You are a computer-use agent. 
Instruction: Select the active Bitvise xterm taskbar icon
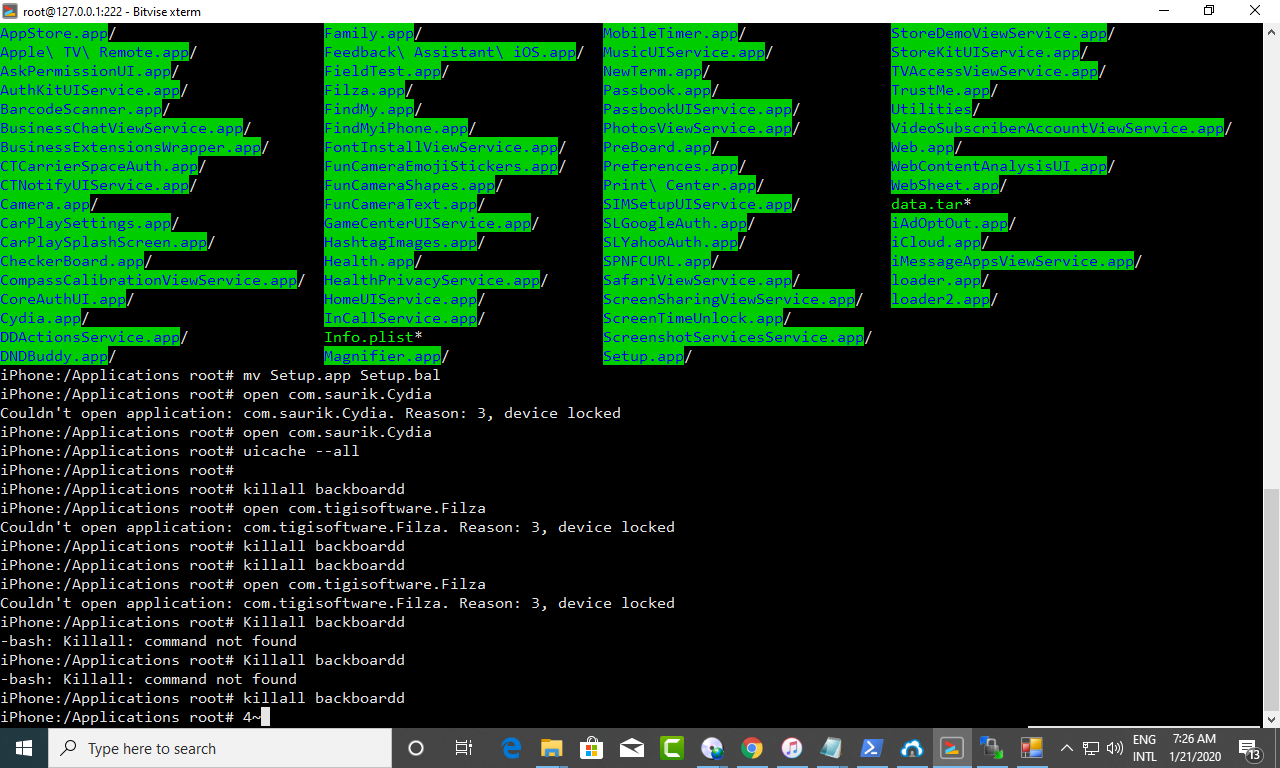[951, 748]
